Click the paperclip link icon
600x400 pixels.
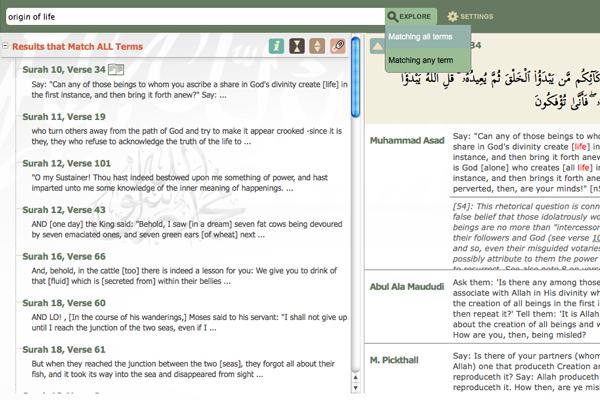(x=338, y=46)
